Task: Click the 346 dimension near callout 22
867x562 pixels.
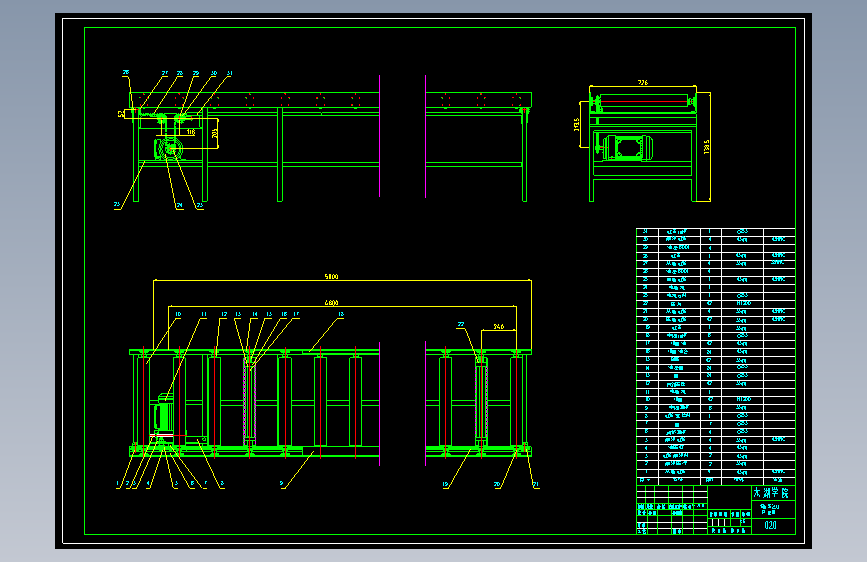Action: tap(498, 326)
